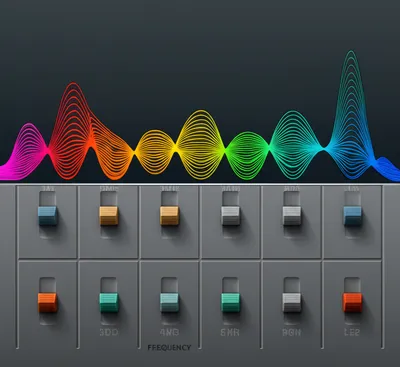
Task: Click the orange slider knob above the 4NB slider
Action: coord(169,216)
